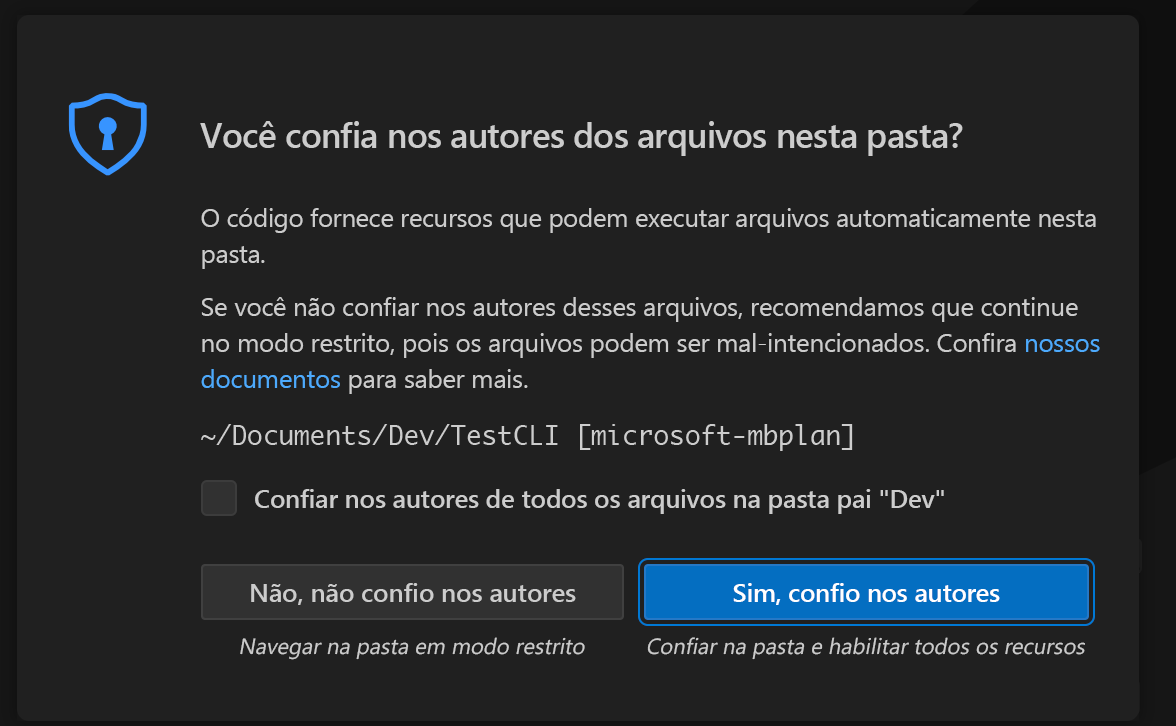Click the hyperlink "documentos" in blue text
The width and height of the screenshot is (1176, 726).
270,379
